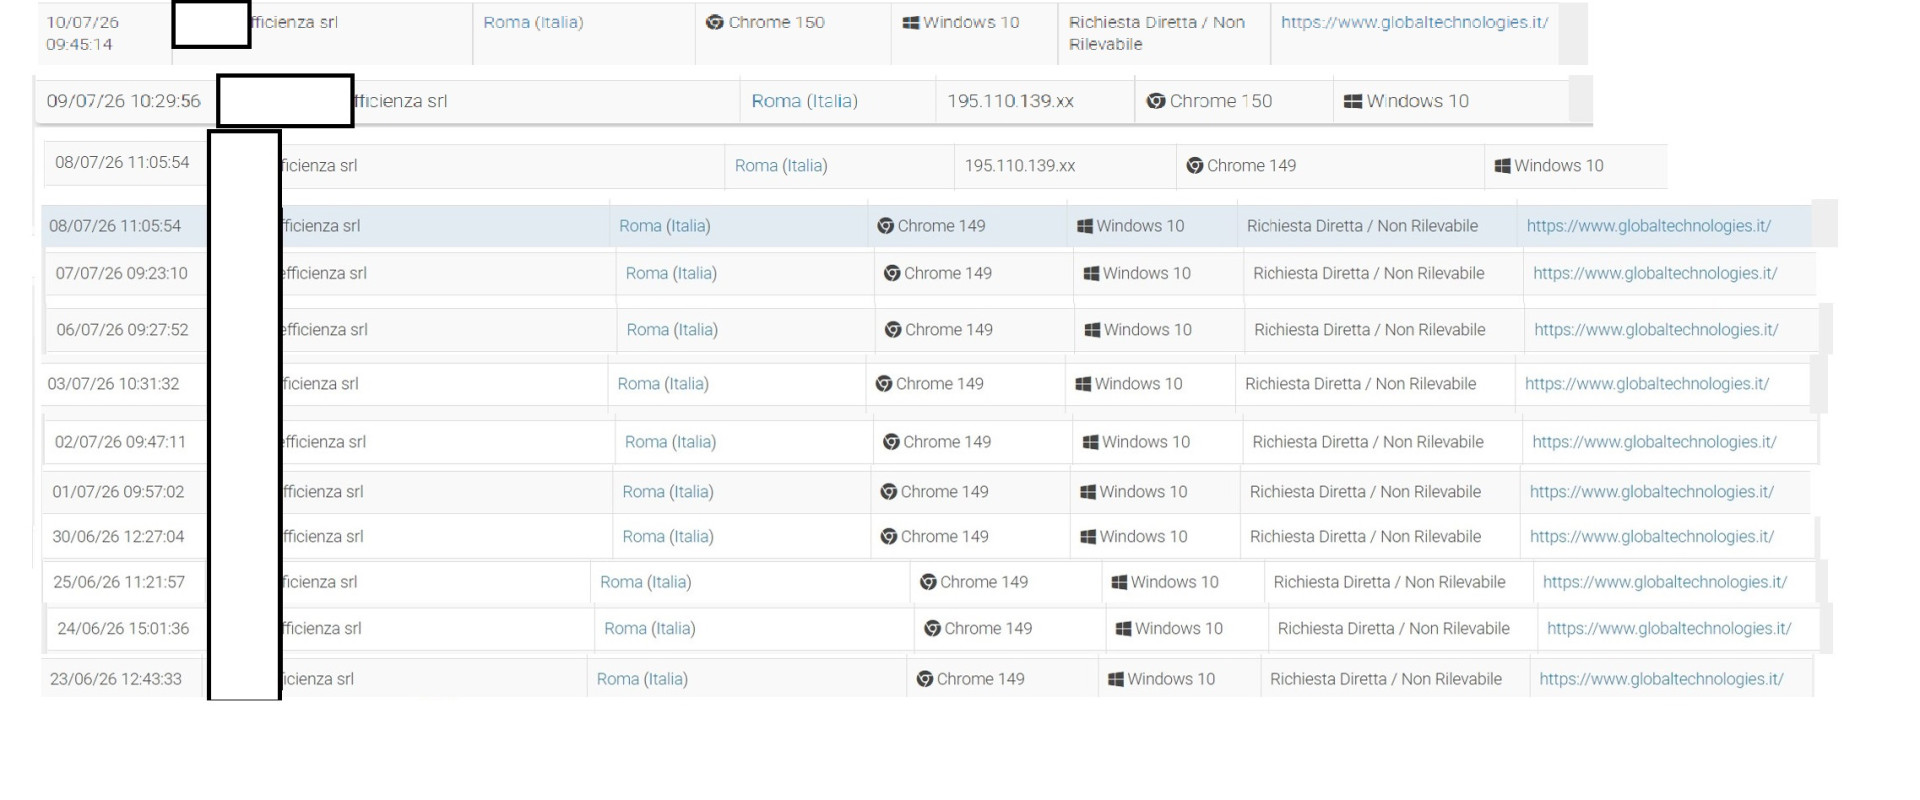
Task: Open globaltechnologies.it link in 10/07/26 row
Action: pyautogui.click(x=1414, y=22)
